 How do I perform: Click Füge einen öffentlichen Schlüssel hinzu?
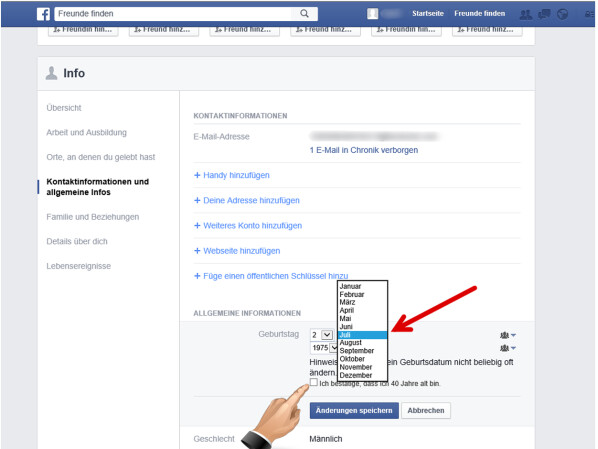pos(271,276)
